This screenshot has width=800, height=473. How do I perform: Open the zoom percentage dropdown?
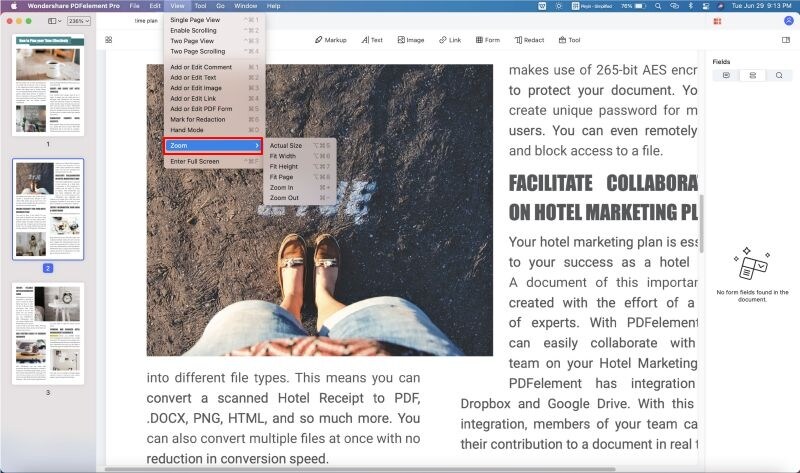[x=79, y=21]
